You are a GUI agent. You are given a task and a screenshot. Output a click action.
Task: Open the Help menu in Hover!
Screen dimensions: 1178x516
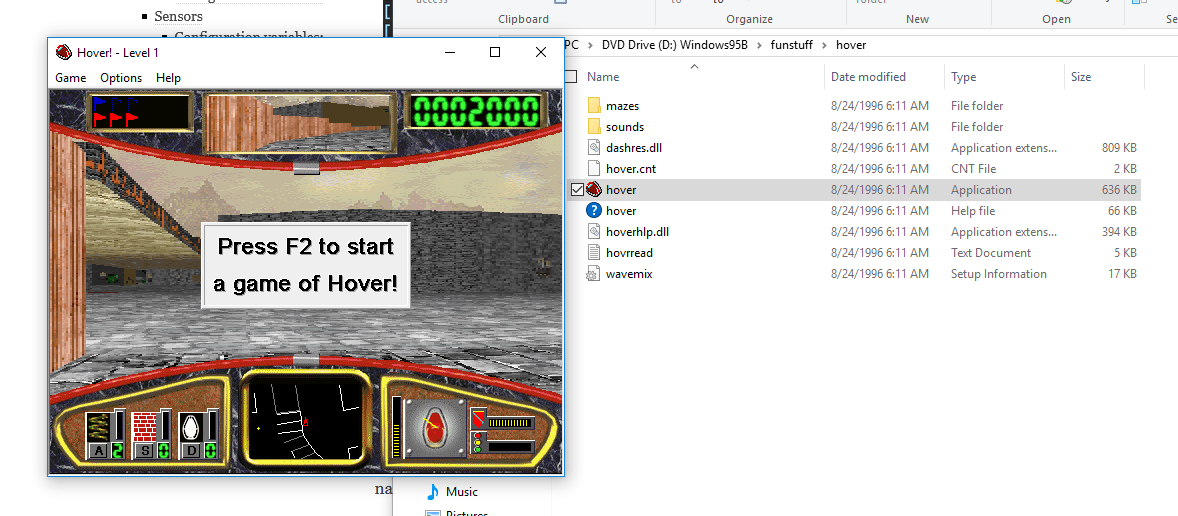coord(168,77)
